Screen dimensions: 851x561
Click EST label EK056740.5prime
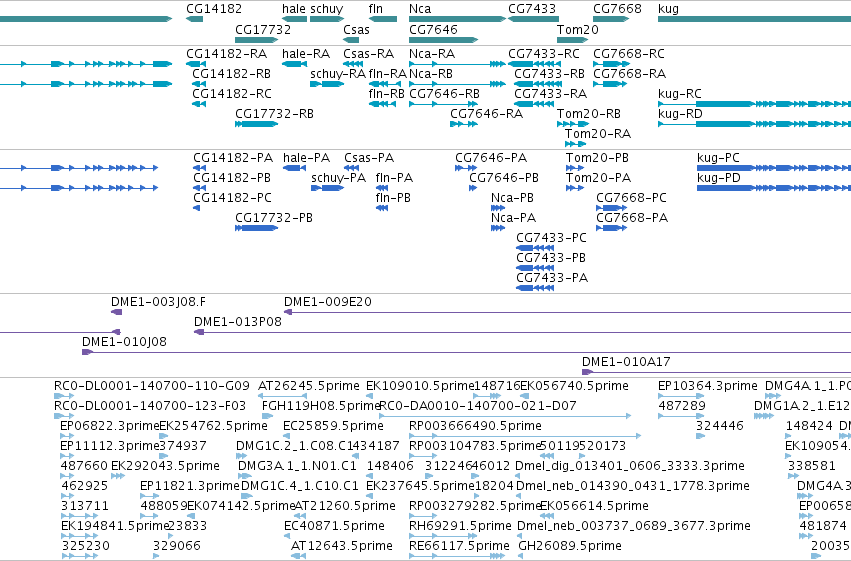[x=574, y=387]
